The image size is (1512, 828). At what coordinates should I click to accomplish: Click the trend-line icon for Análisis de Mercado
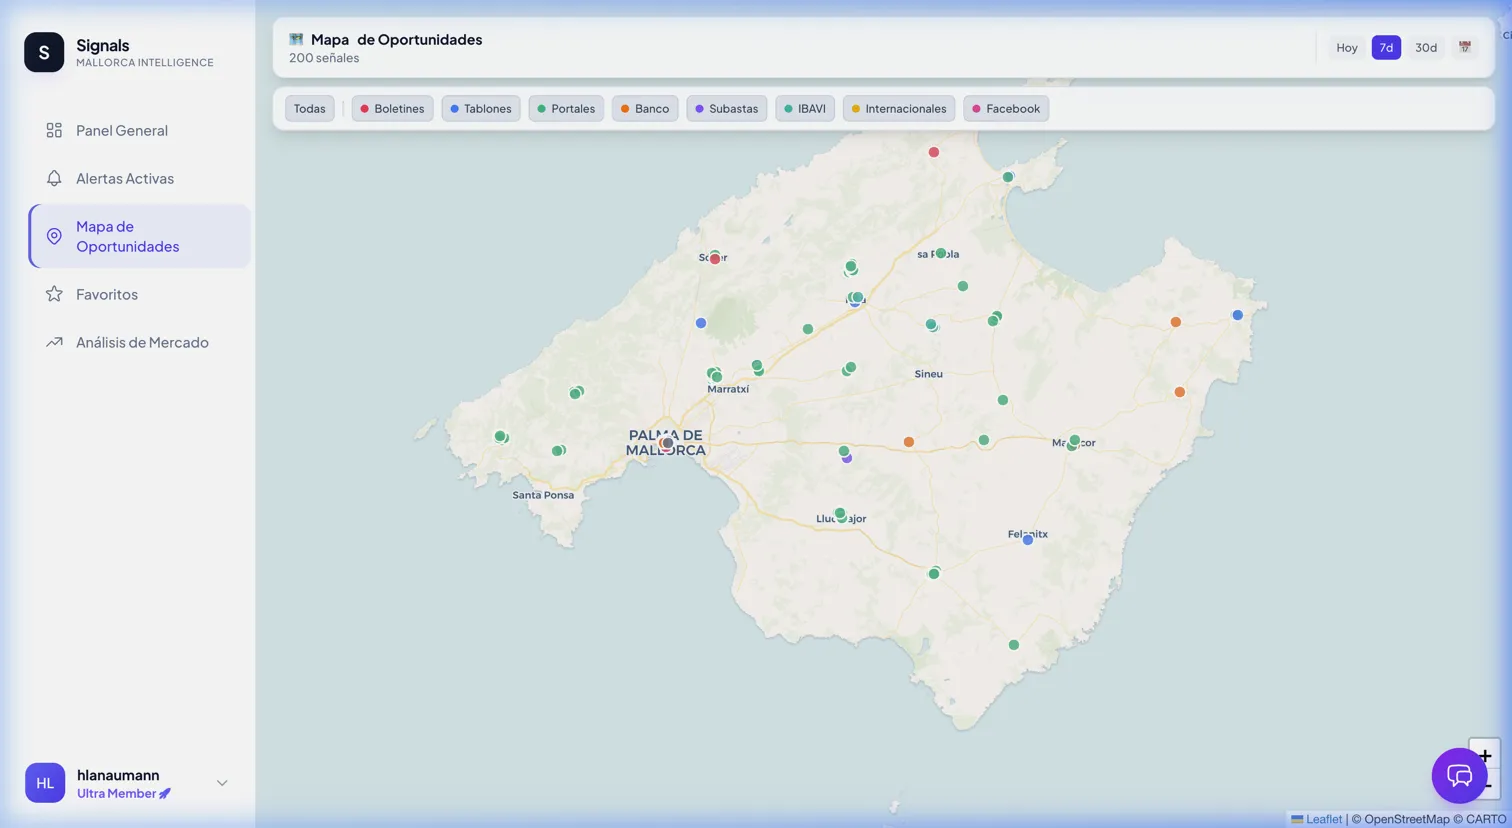tap(53, 342)
